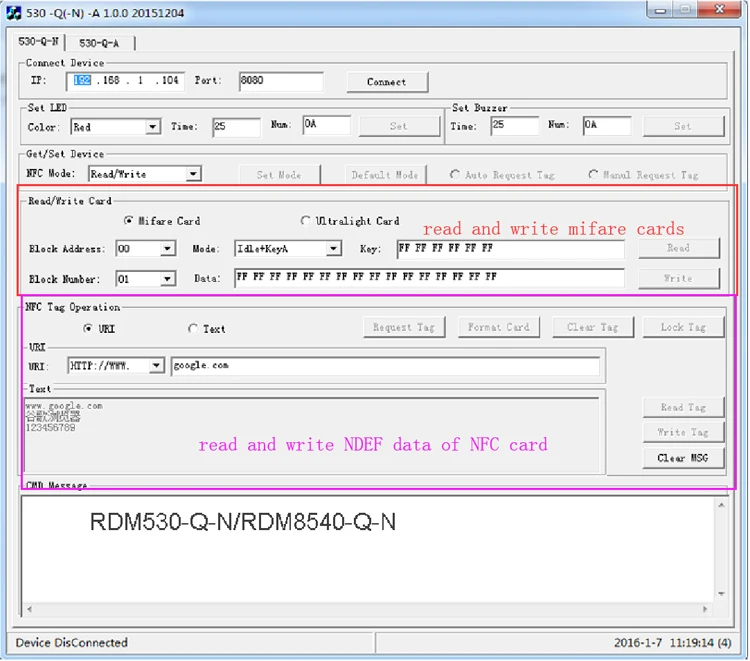Select the Text radio button
750x661 pixels.
[x=193, y=329]
